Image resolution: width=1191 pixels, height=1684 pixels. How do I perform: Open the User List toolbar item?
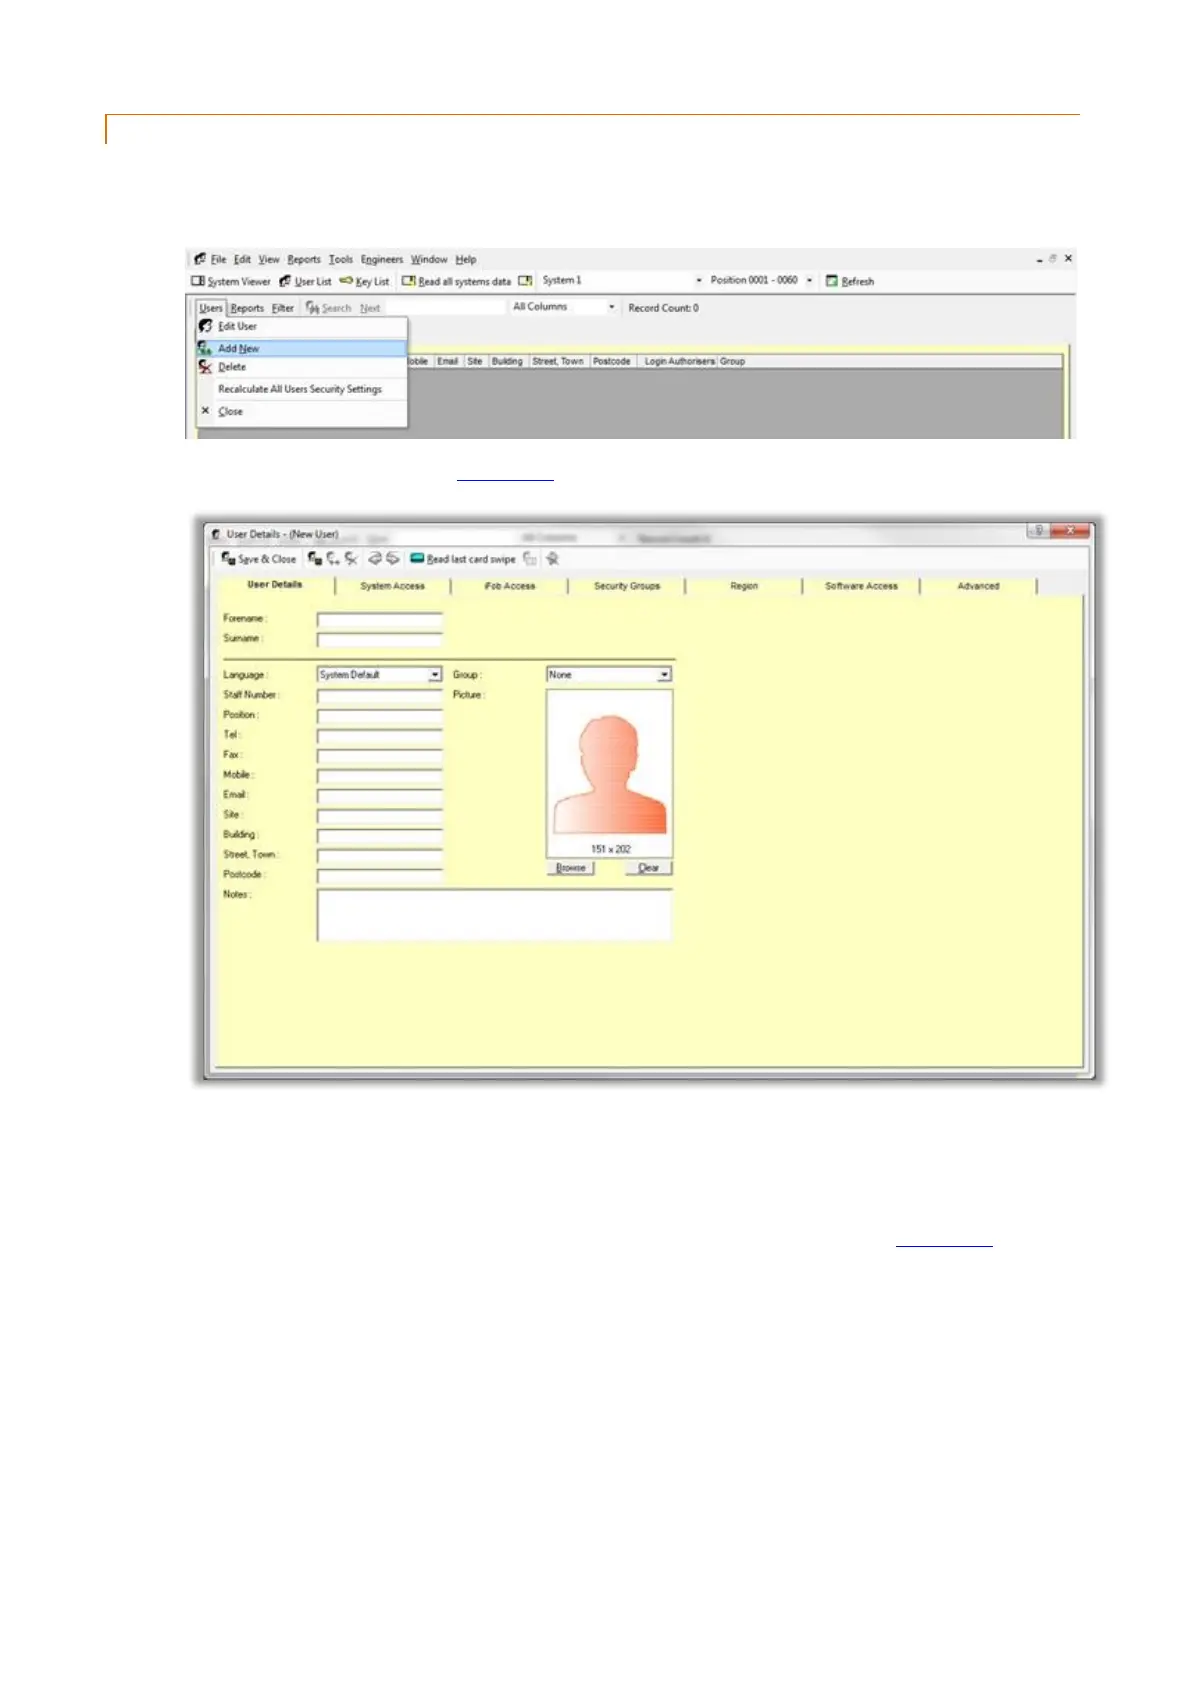pos(306,281)
